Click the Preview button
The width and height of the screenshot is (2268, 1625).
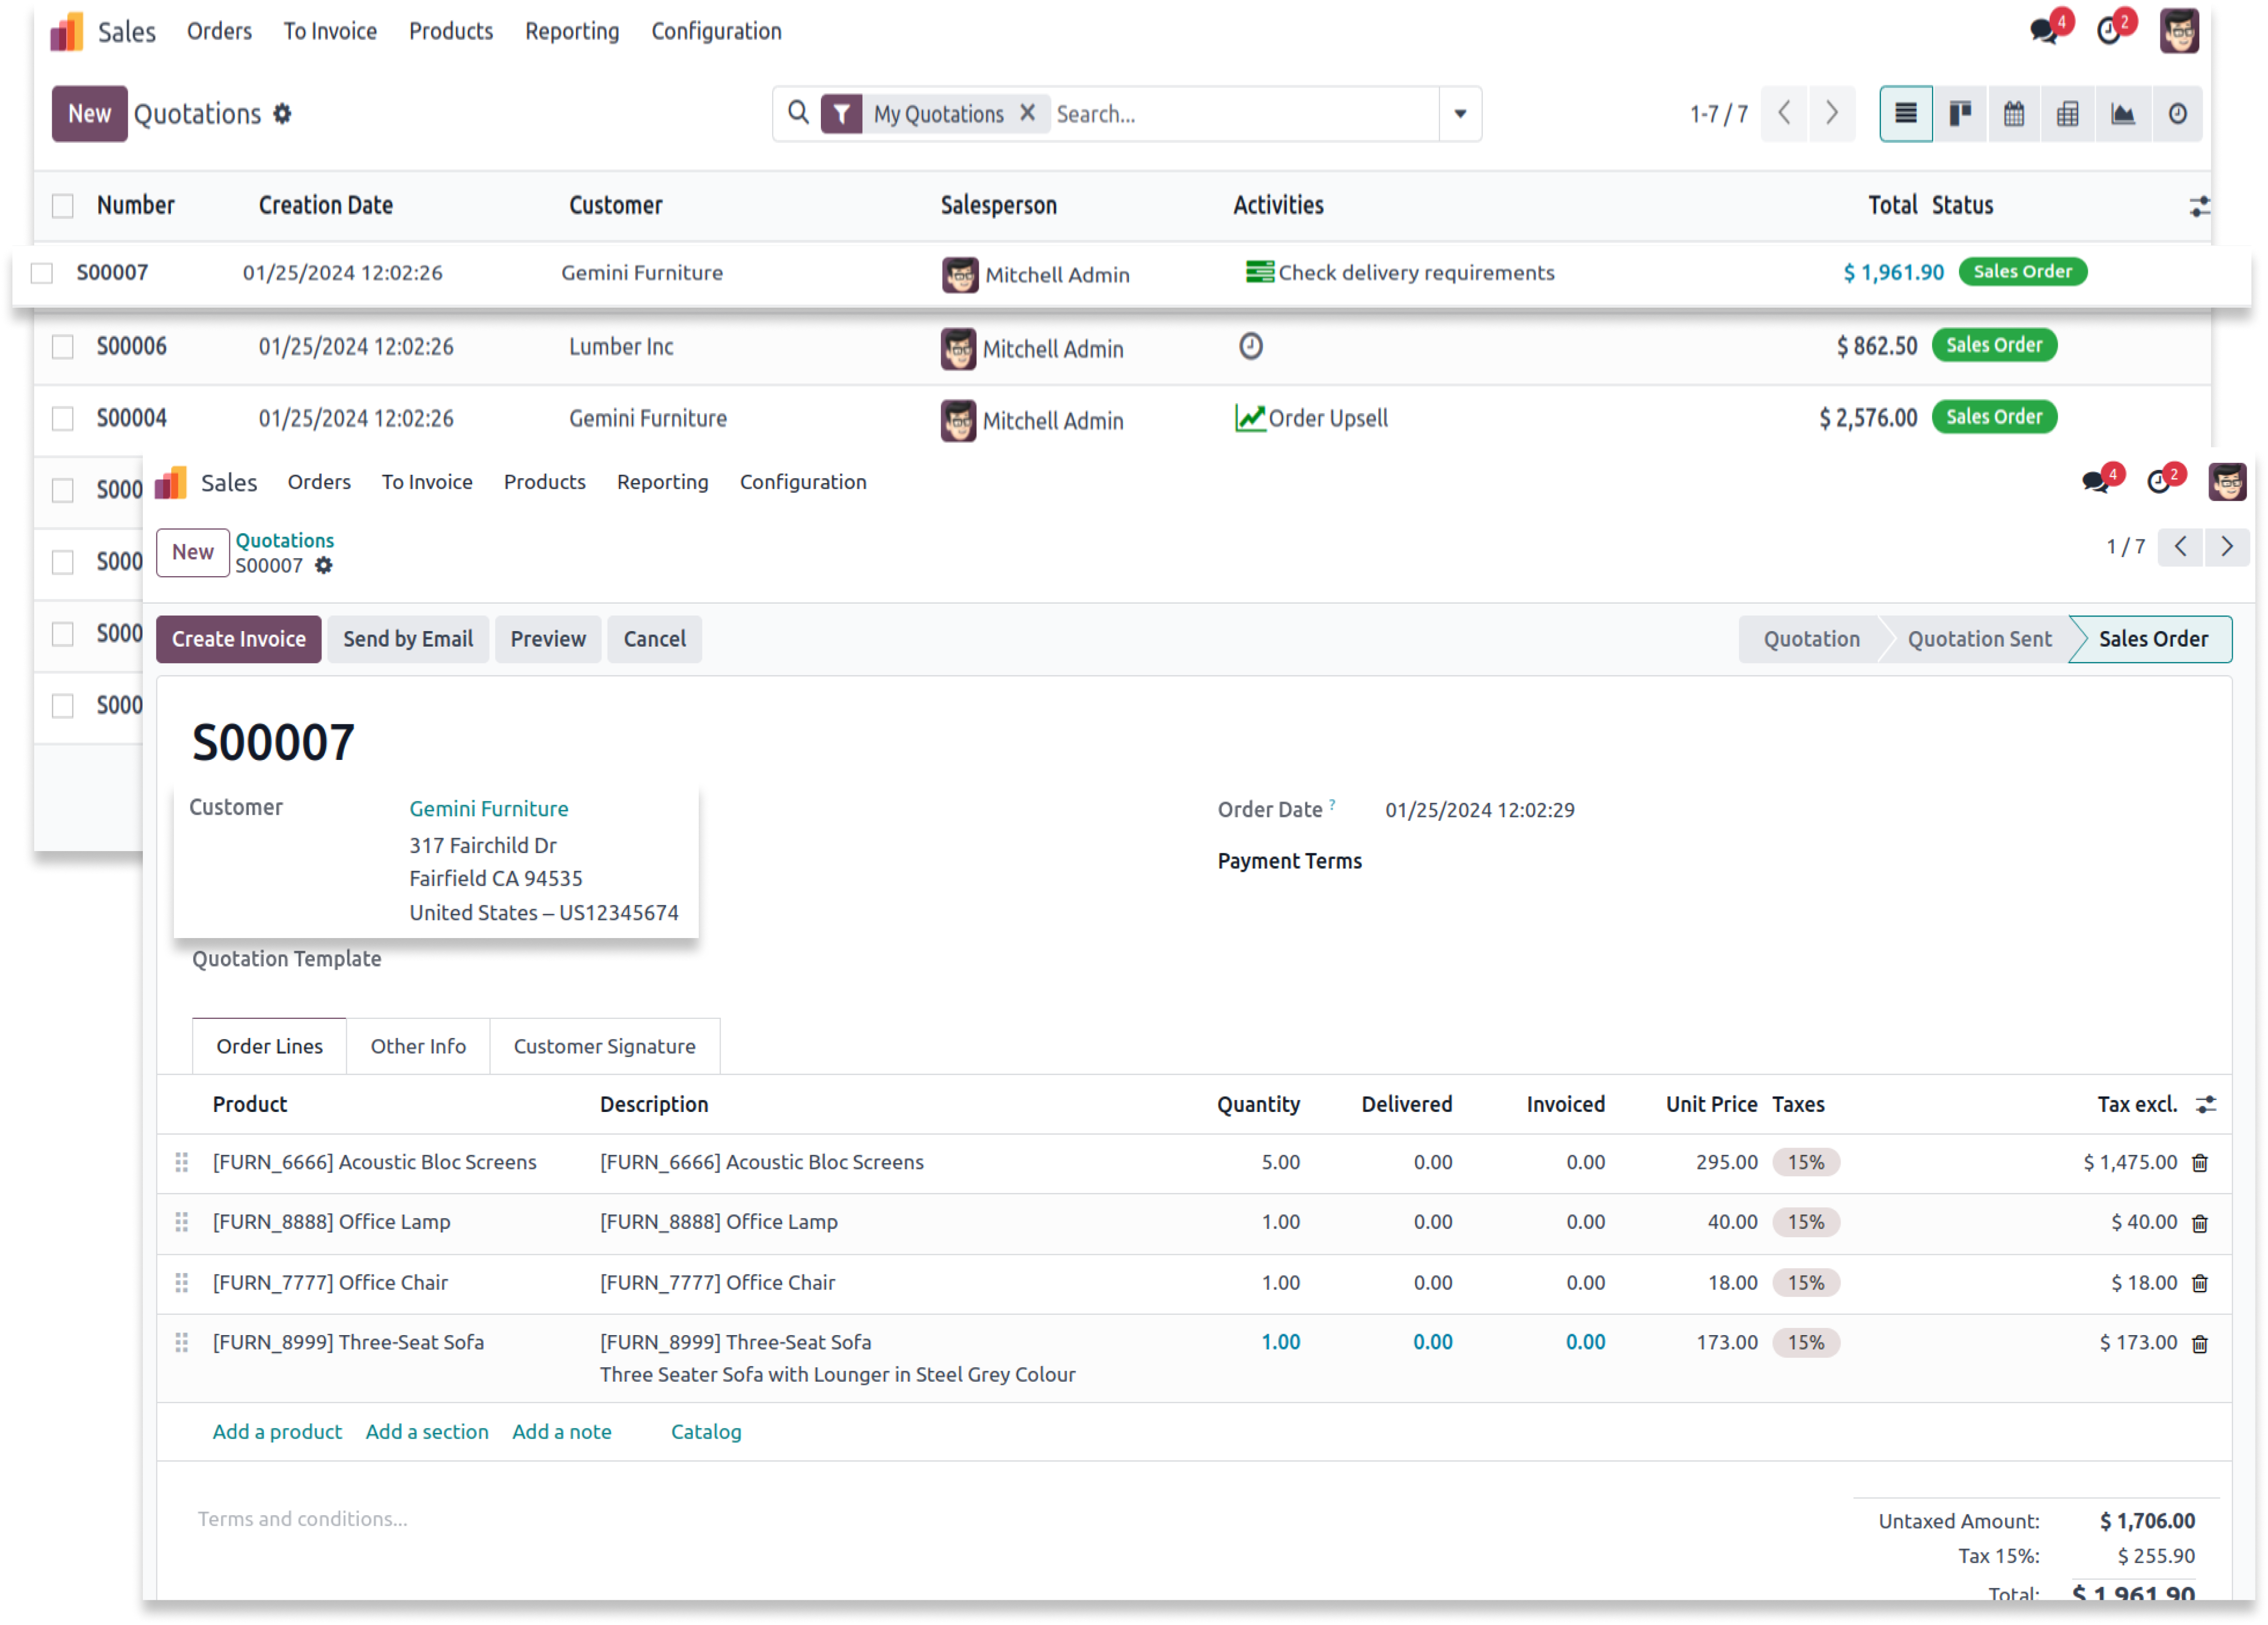548,639
